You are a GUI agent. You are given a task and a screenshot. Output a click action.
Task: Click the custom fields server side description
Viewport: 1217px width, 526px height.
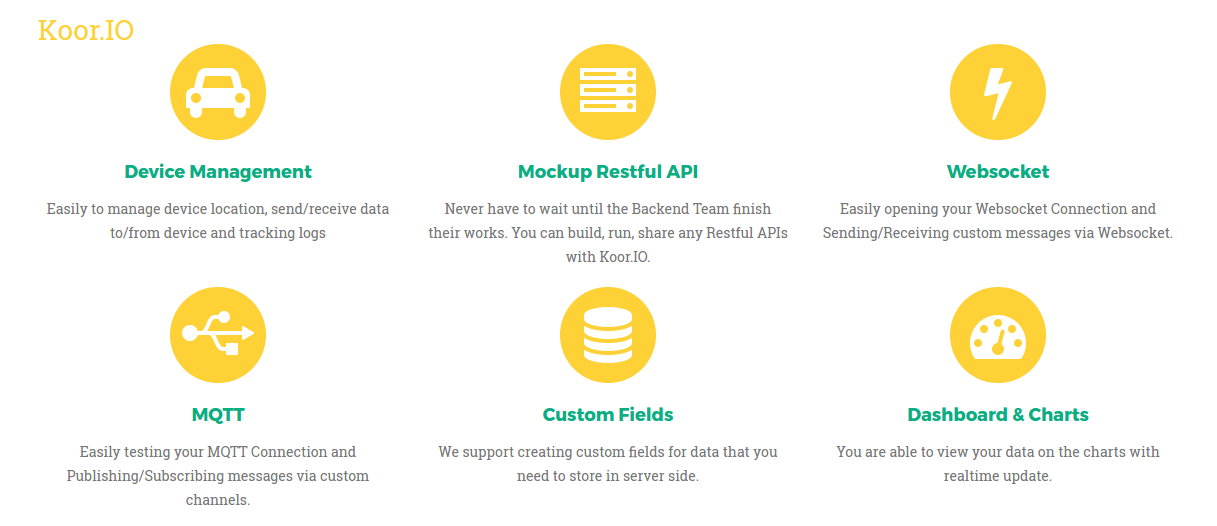click(x=608, y=464)
